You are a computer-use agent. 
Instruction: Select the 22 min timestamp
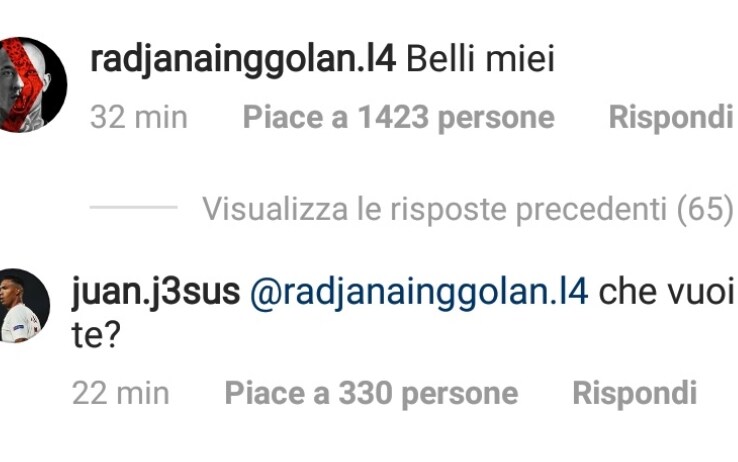120,393
